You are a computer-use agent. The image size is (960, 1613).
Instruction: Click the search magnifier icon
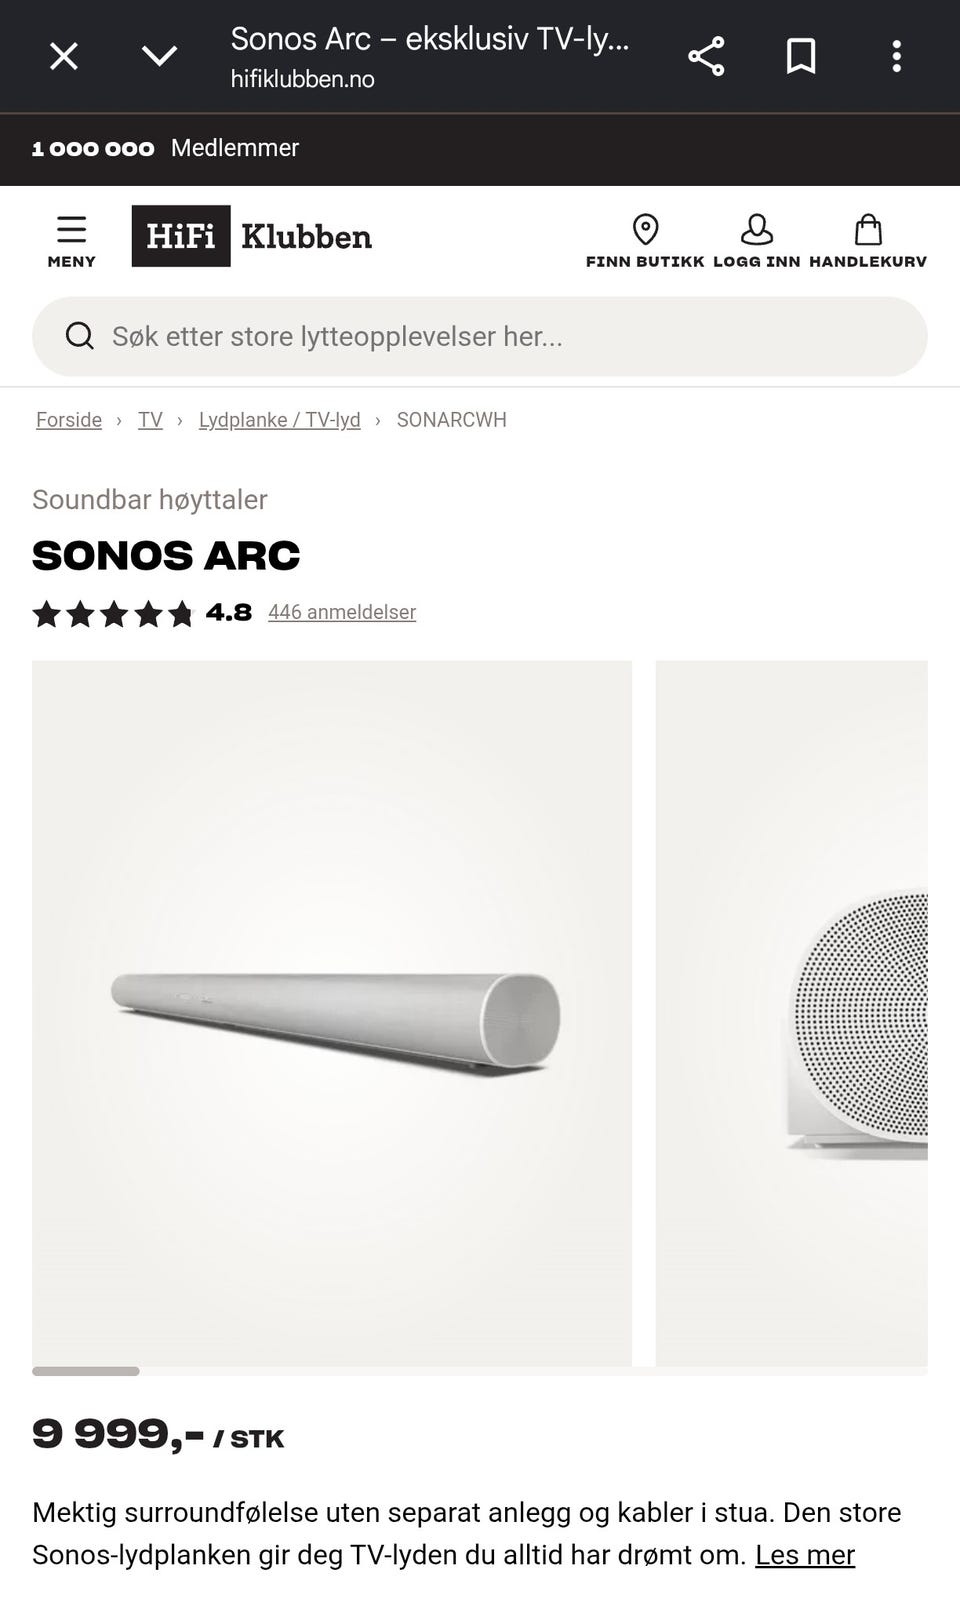(x=80, y=336)
